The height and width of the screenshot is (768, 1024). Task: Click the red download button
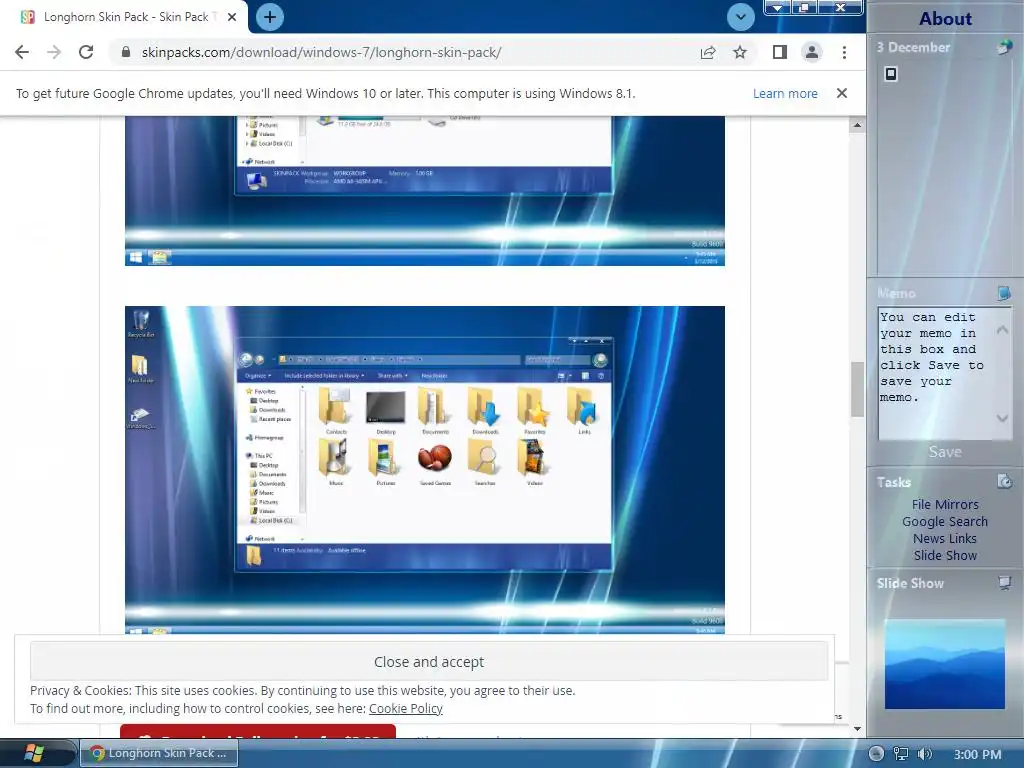258,731
